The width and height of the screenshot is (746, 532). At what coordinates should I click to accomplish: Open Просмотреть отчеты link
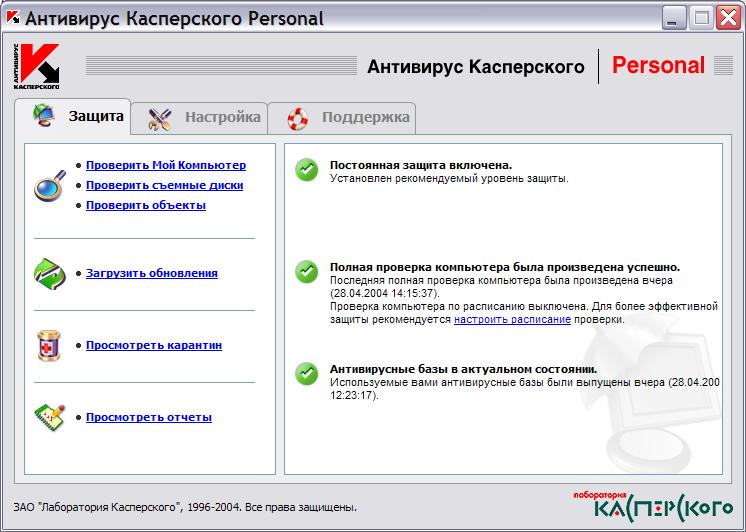(x=149, y=417)
